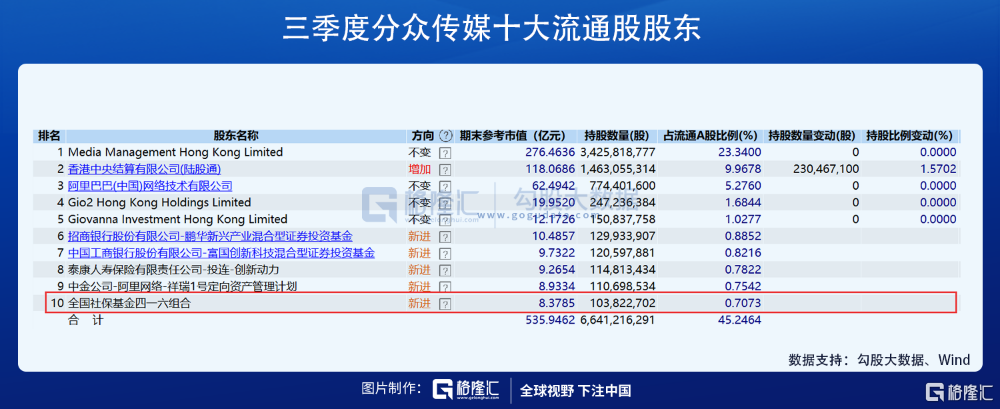Click the 增加 direction label
Viewport: 1000px width, 409px height.
coord(420,169)
